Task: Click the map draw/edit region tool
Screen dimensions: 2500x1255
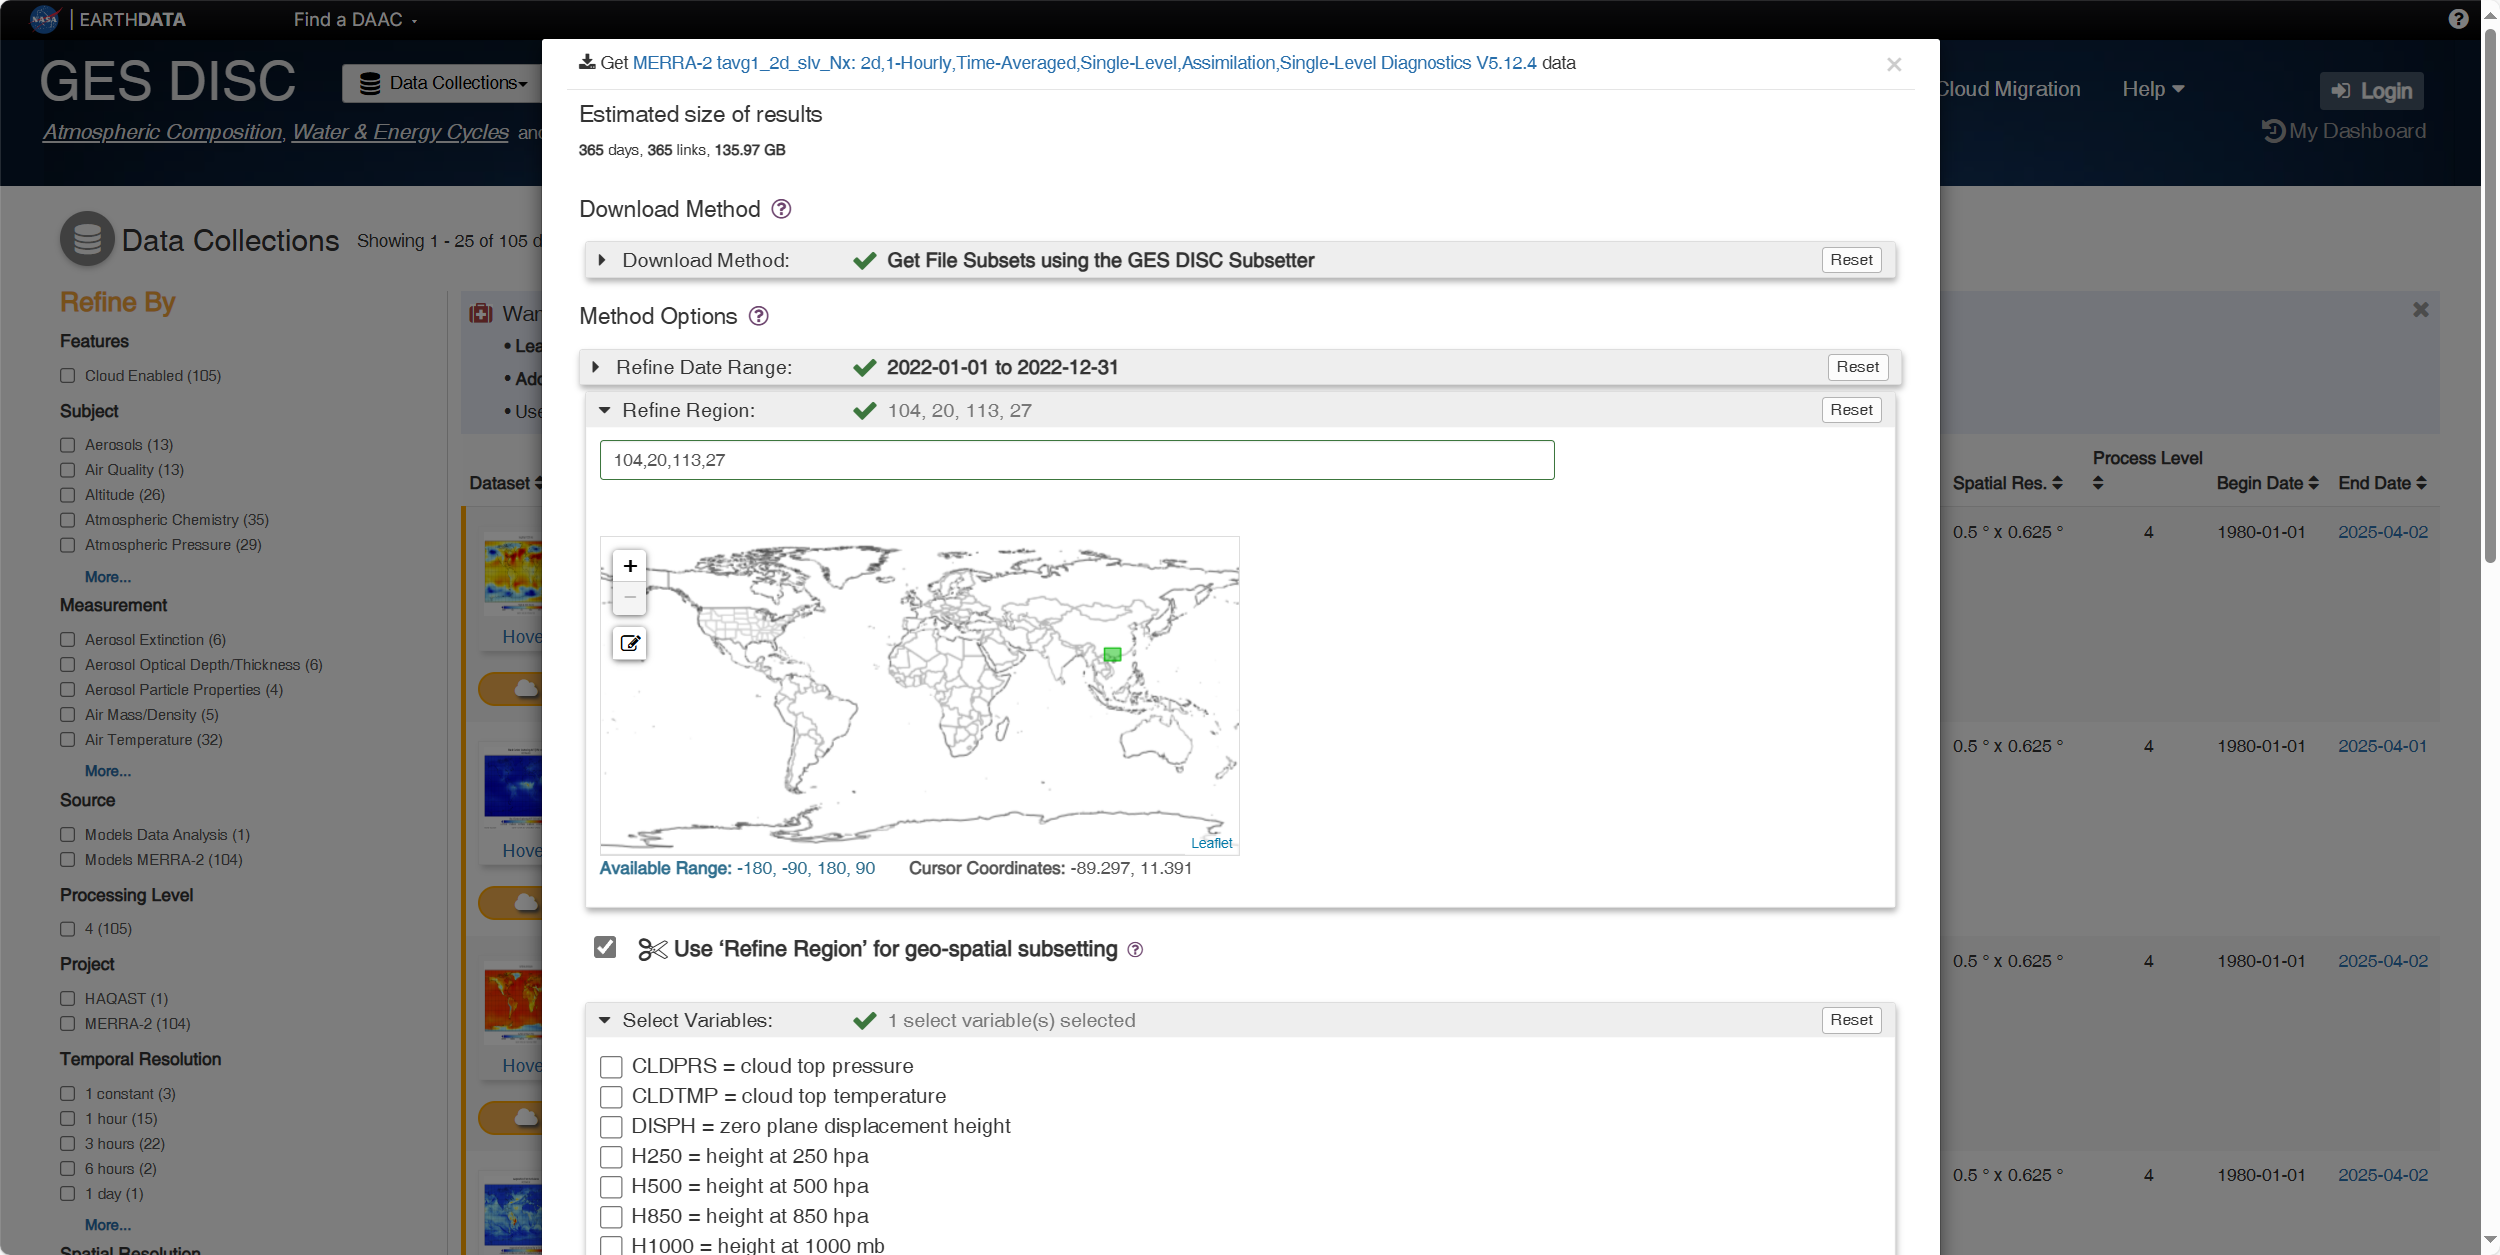Action: pos(630,643)
